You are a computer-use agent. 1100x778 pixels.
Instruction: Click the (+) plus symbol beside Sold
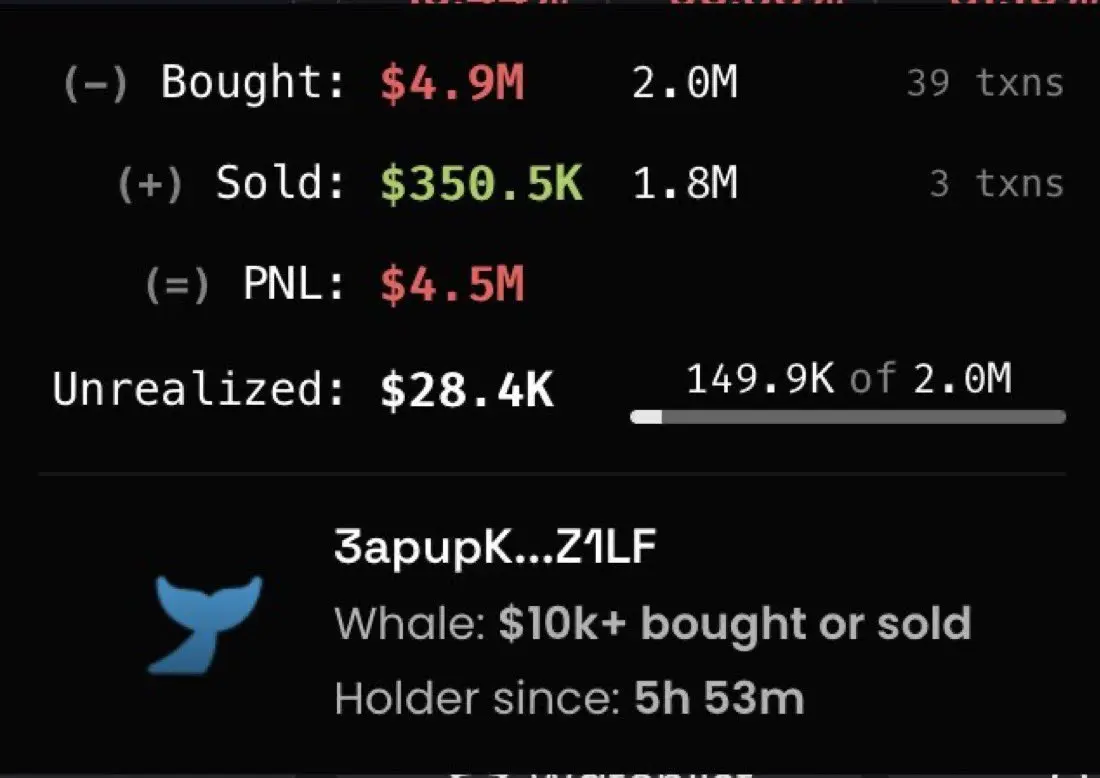pos(150,184)
